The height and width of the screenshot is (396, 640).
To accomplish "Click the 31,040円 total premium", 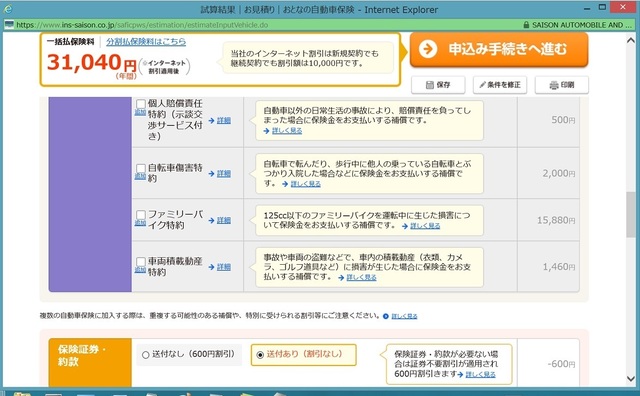I will click(x=92, y=63).
